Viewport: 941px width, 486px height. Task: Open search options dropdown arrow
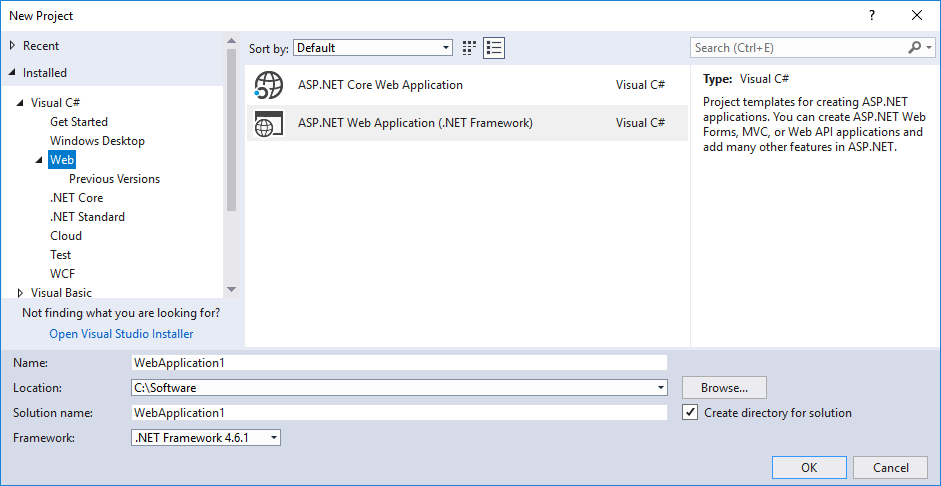[x=930, y=47]
